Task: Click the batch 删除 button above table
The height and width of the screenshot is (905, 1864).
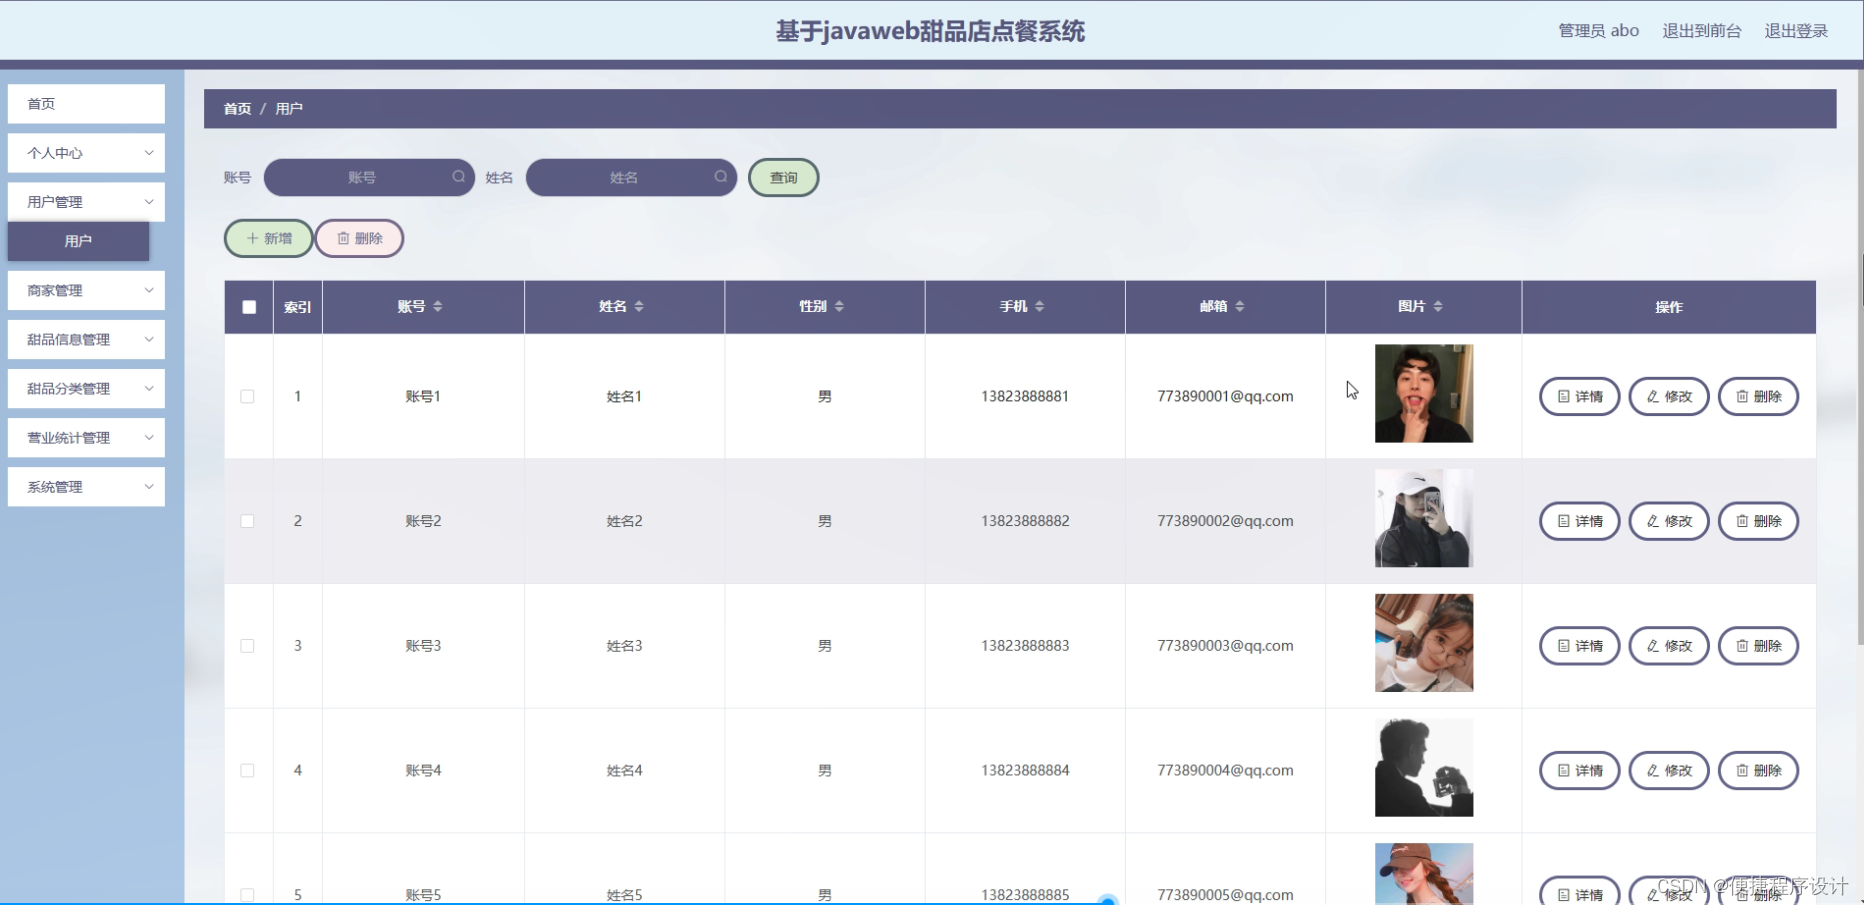Action: pos(360,238)
